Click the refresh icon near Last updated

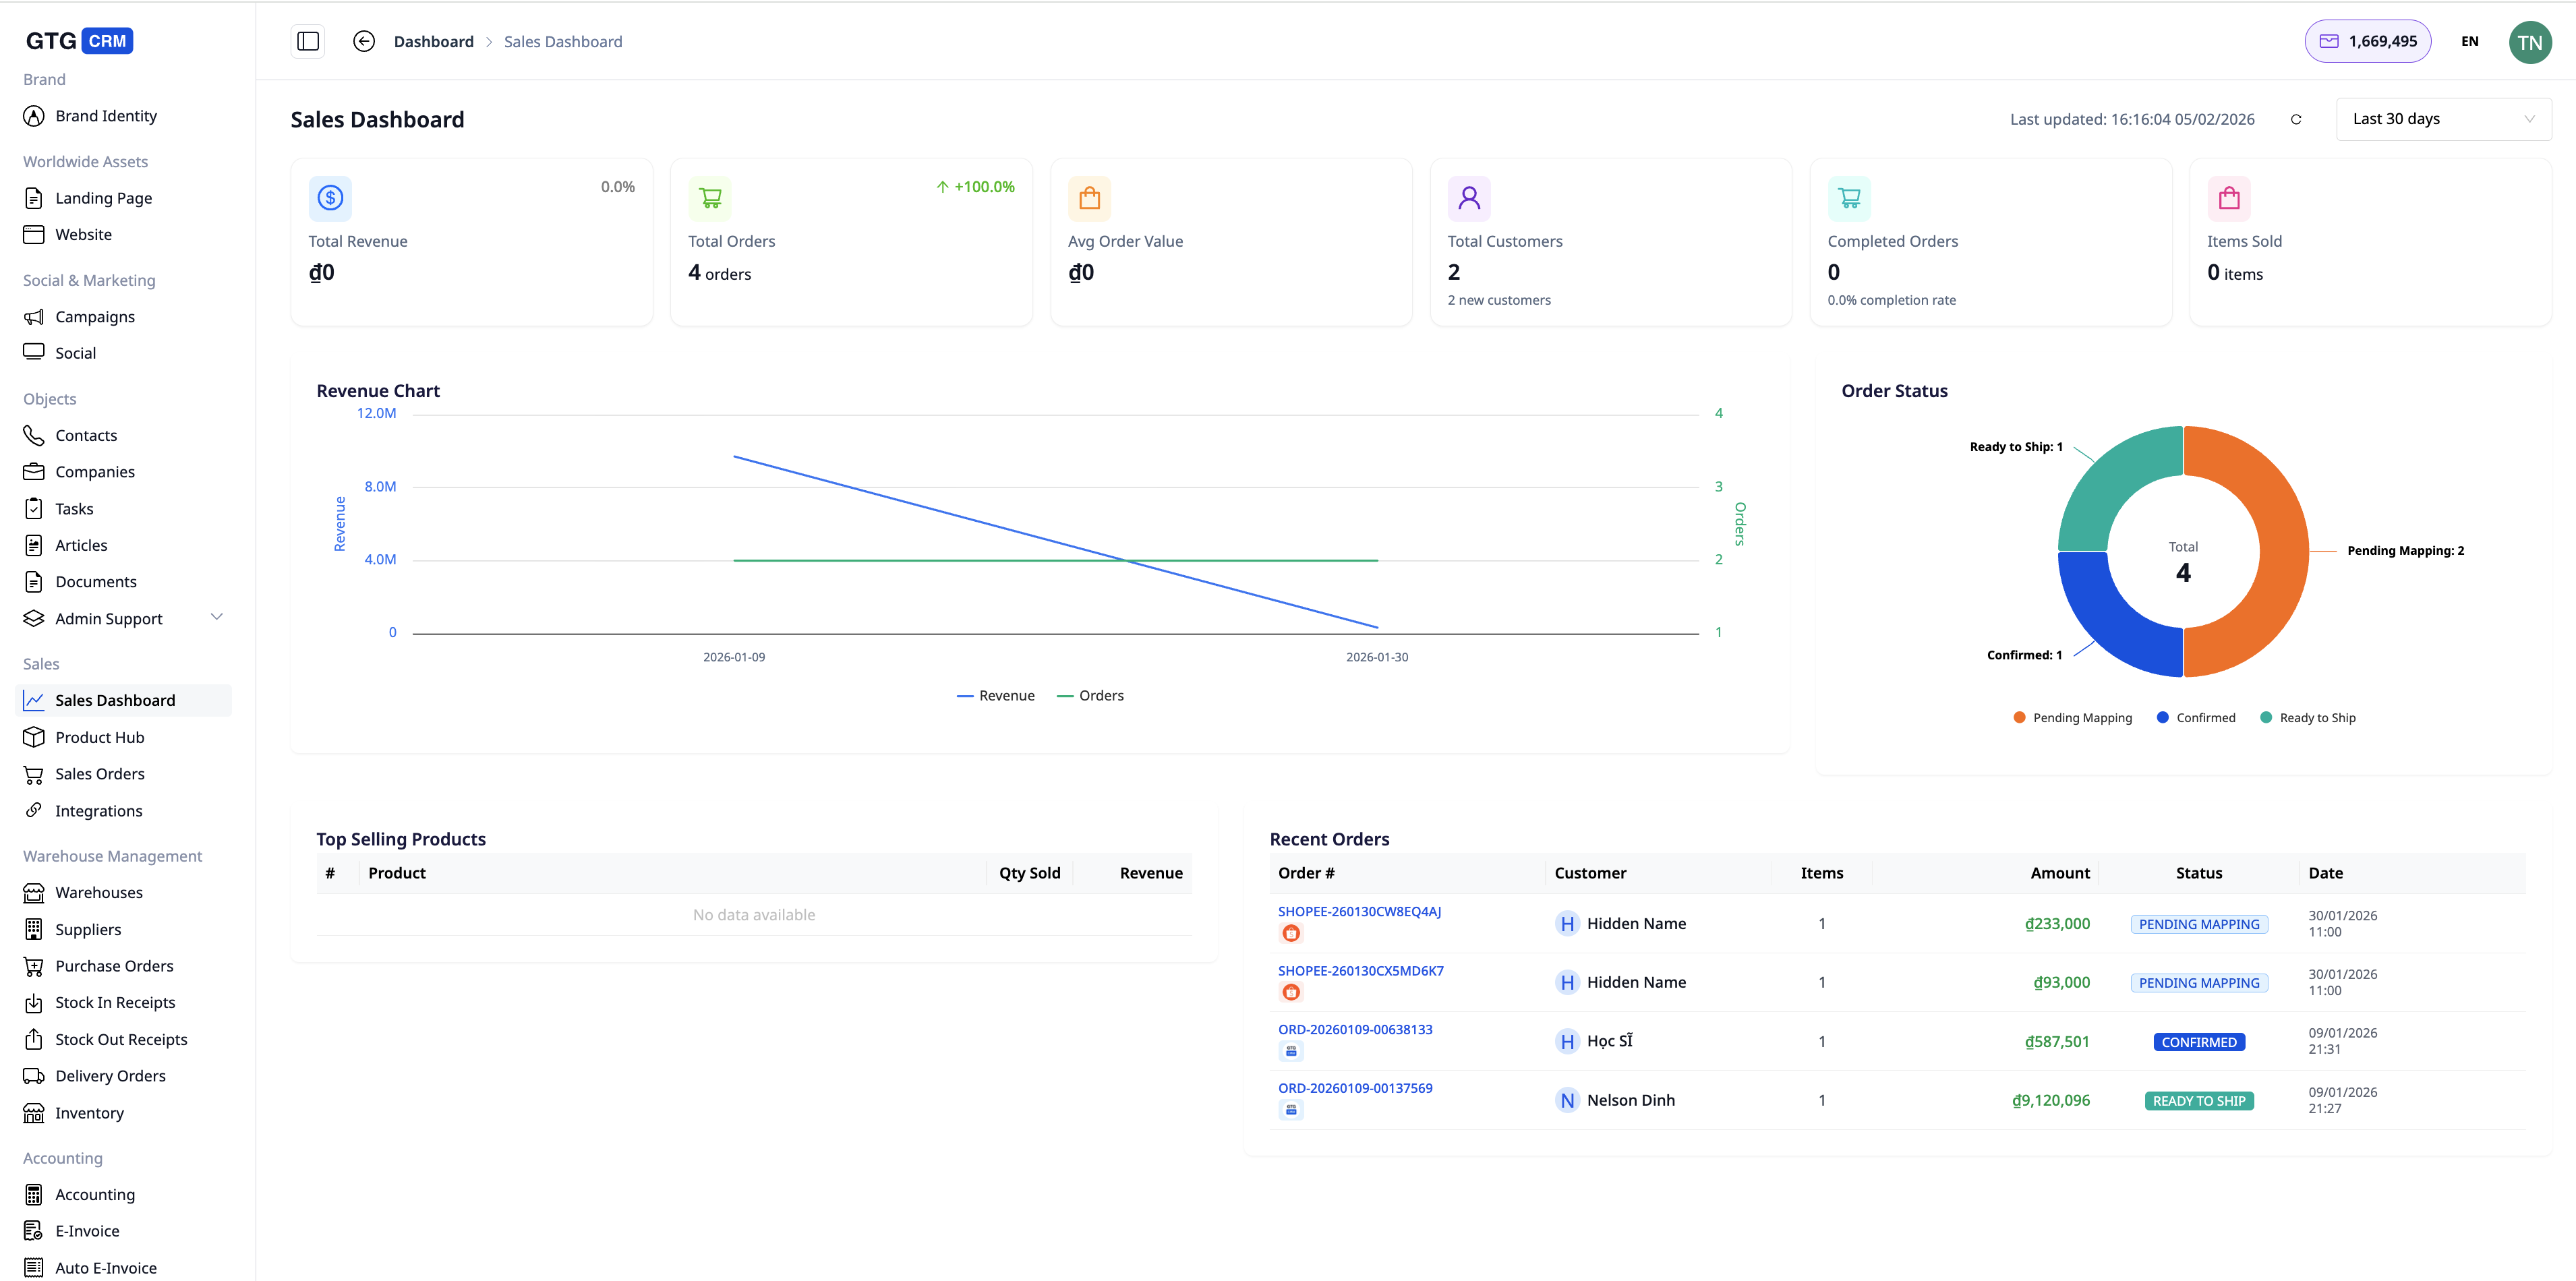coord(2296,119)
